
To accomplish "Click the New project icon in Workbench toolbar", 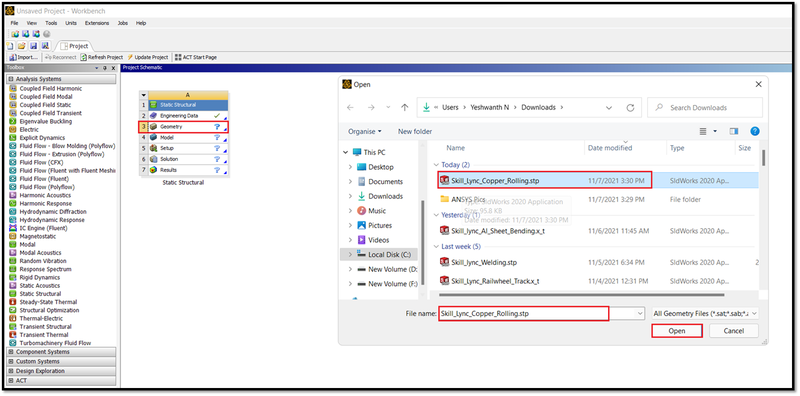I will pos(10,46).
